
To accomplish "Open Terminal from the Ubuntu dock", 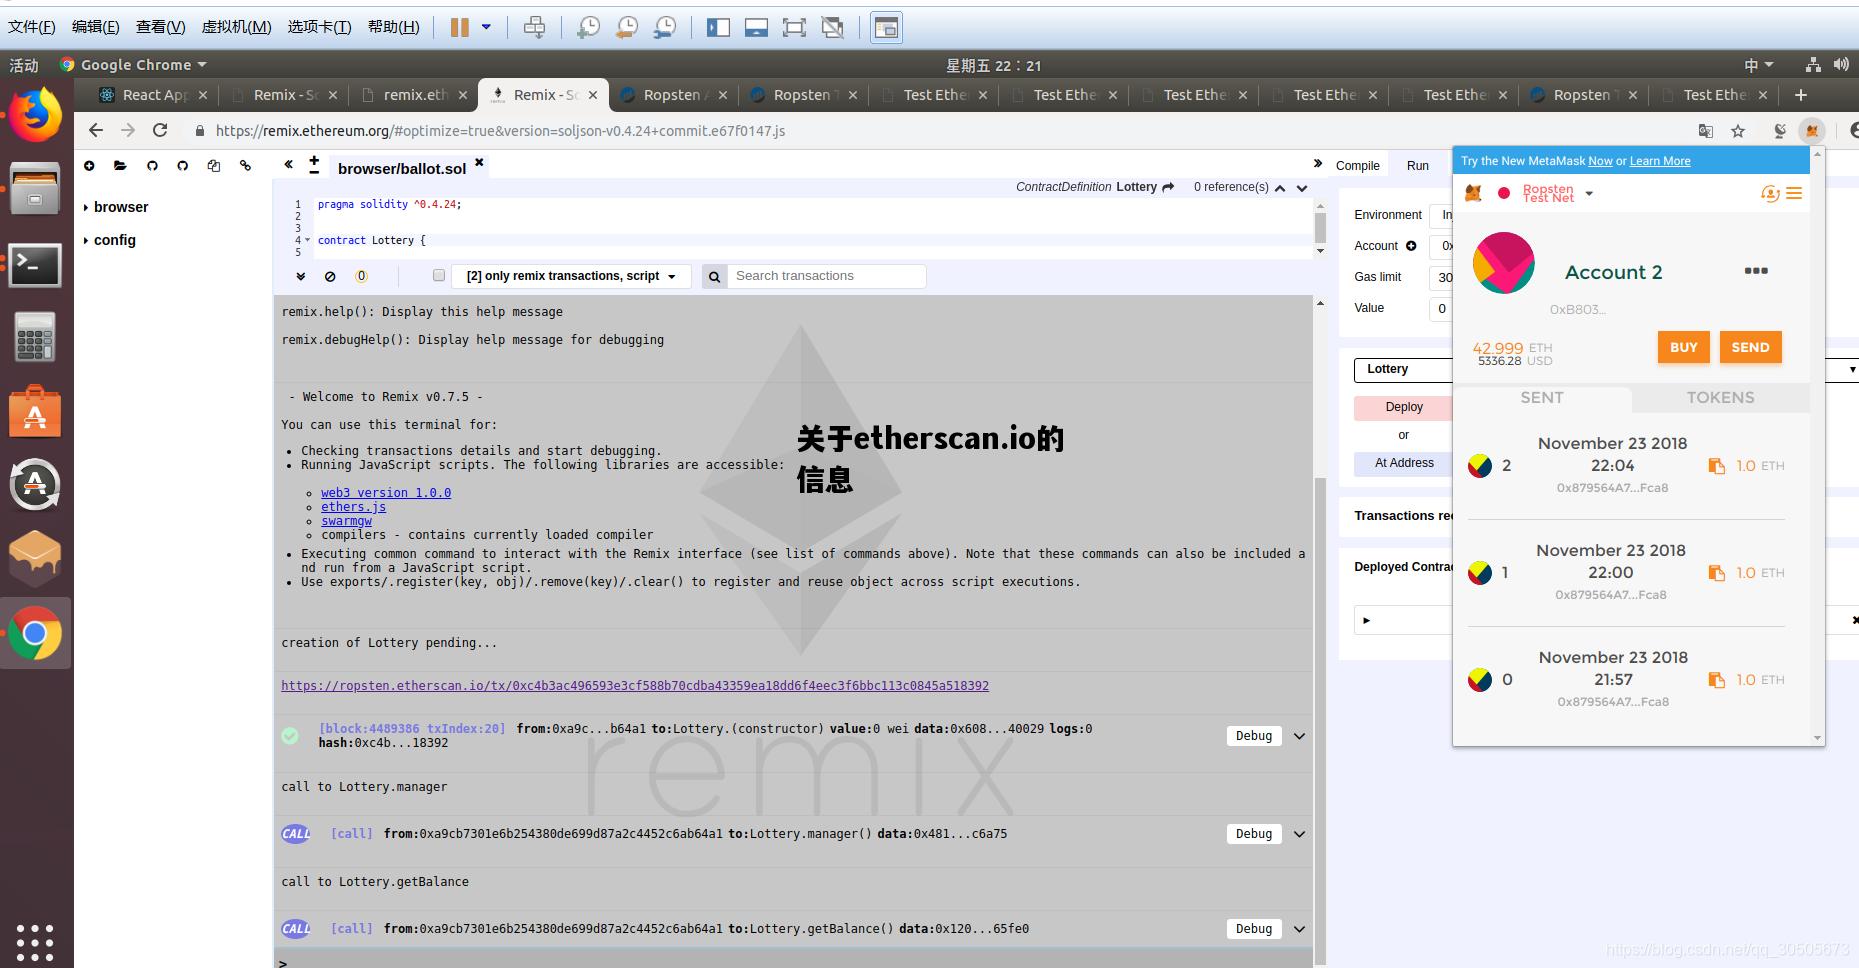I will tap(35, 265).
